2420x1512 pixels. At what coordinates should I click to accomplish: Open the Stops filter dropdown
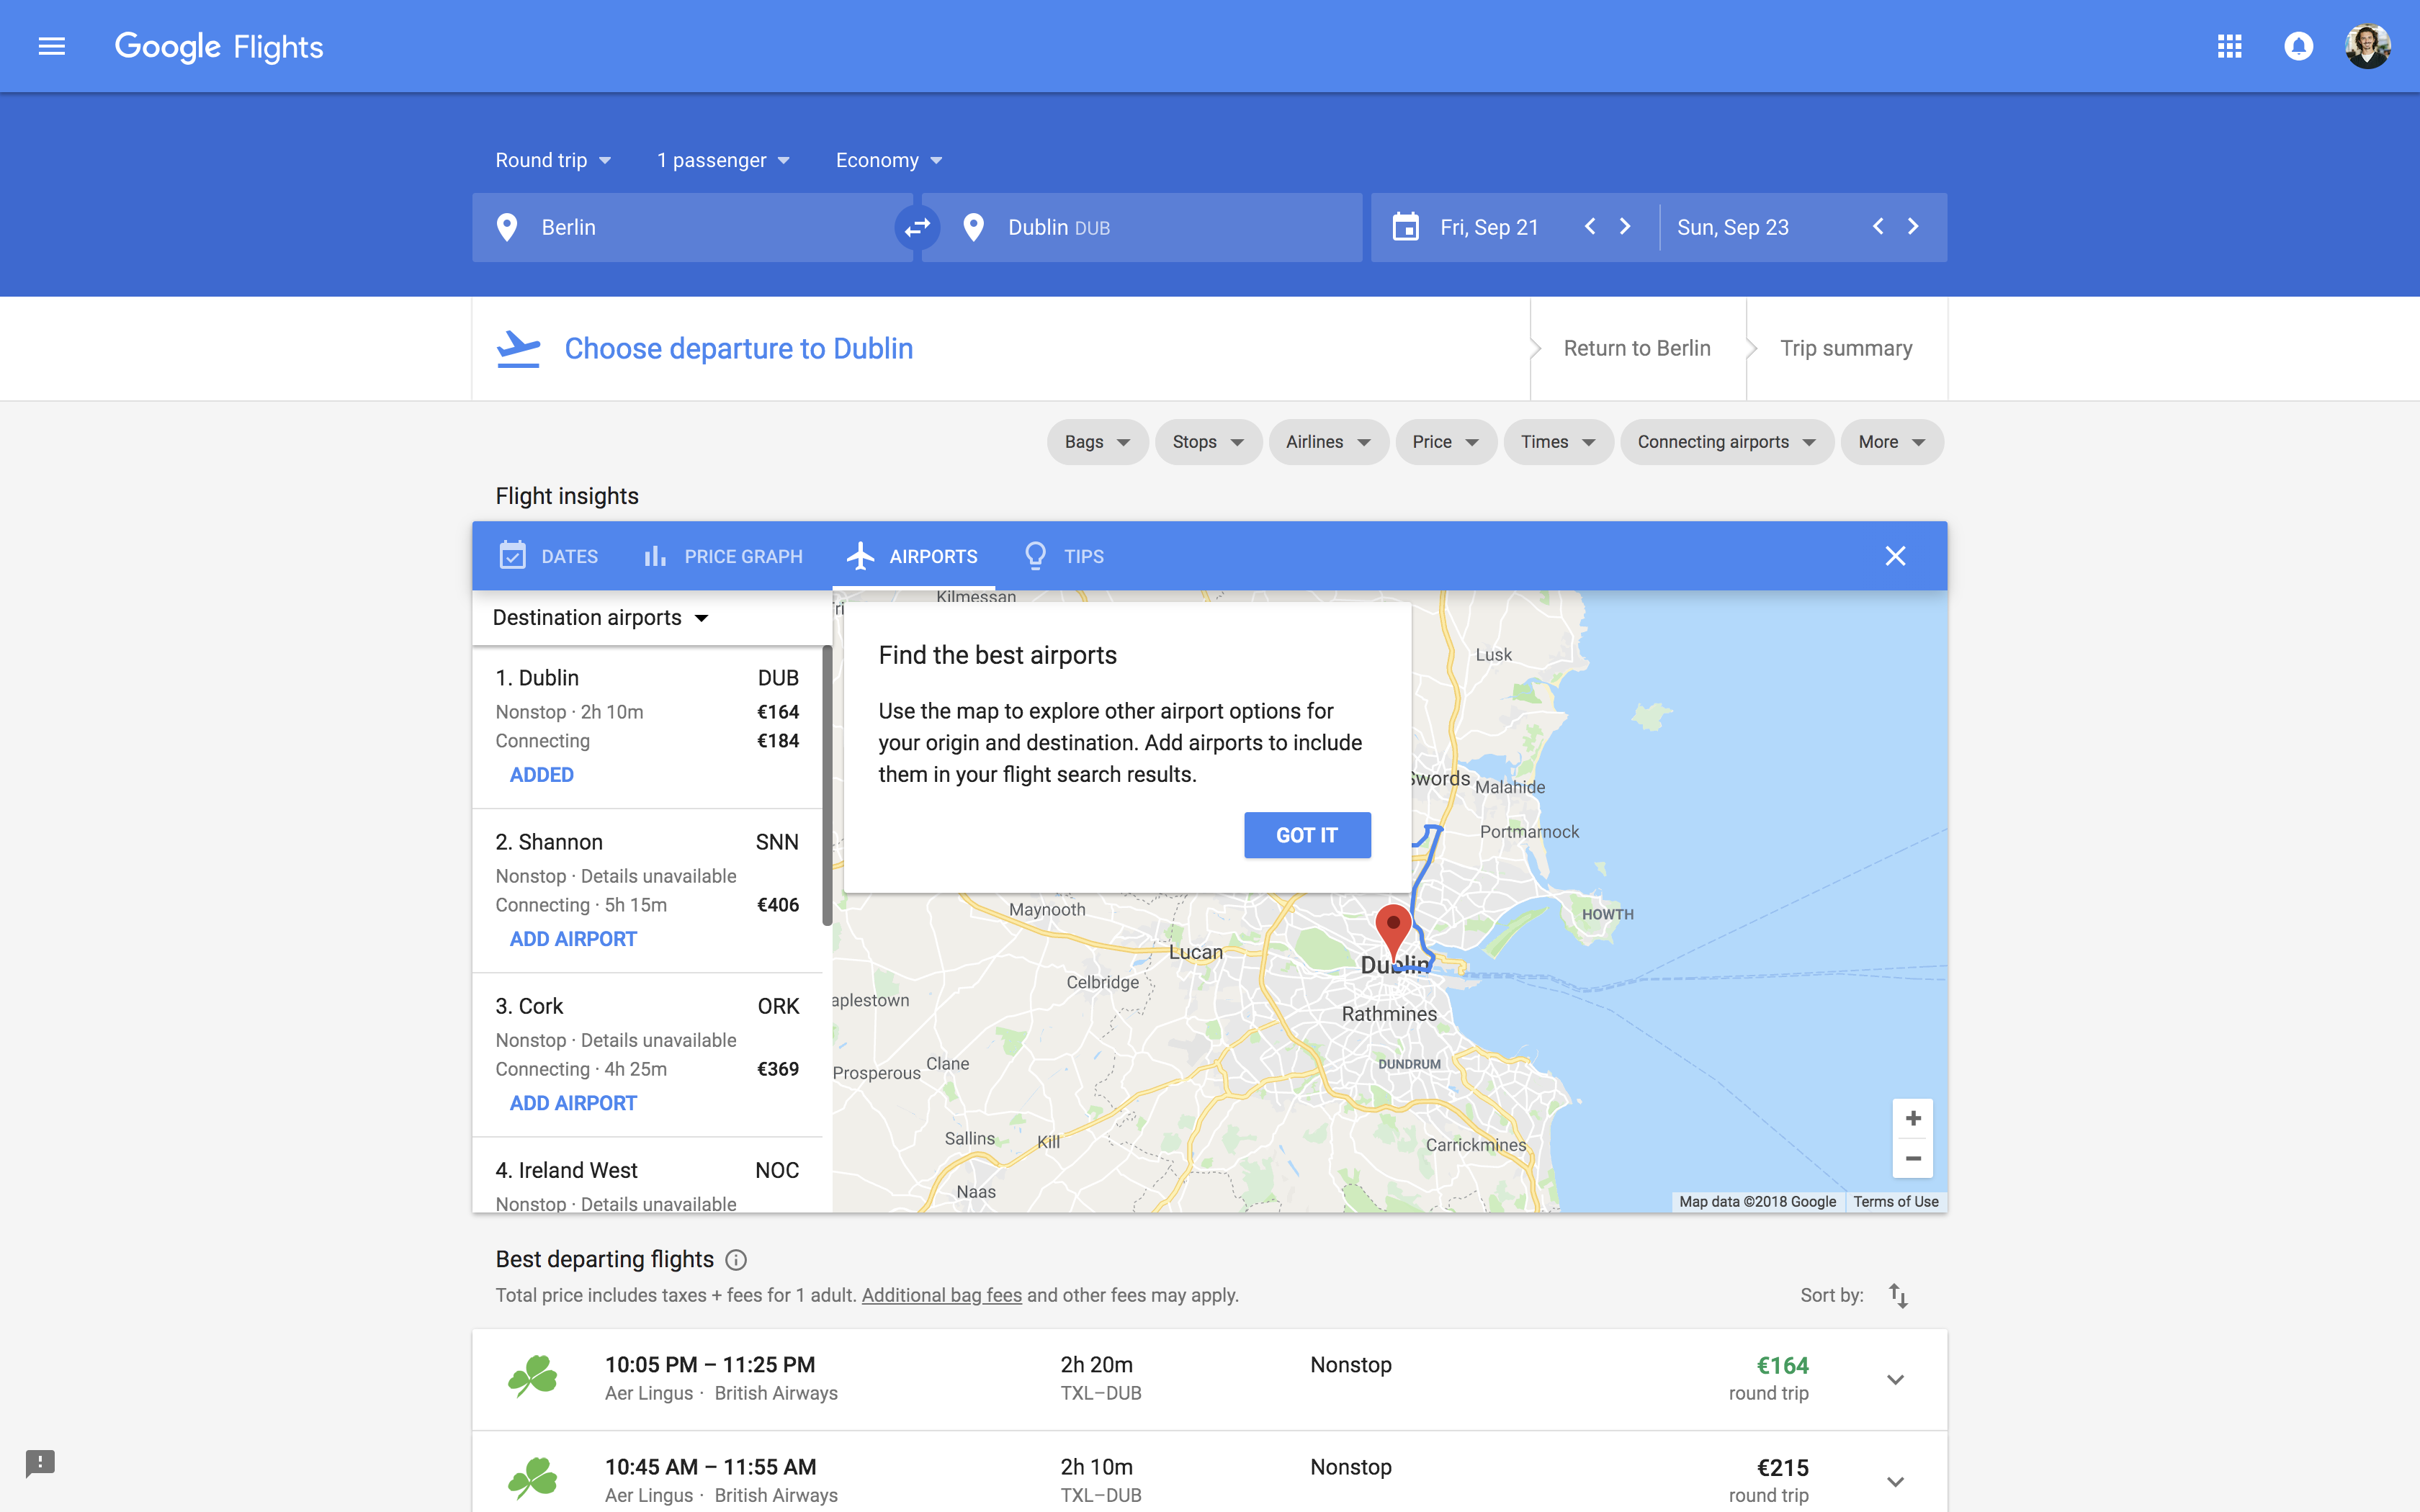coord(1207,441)
